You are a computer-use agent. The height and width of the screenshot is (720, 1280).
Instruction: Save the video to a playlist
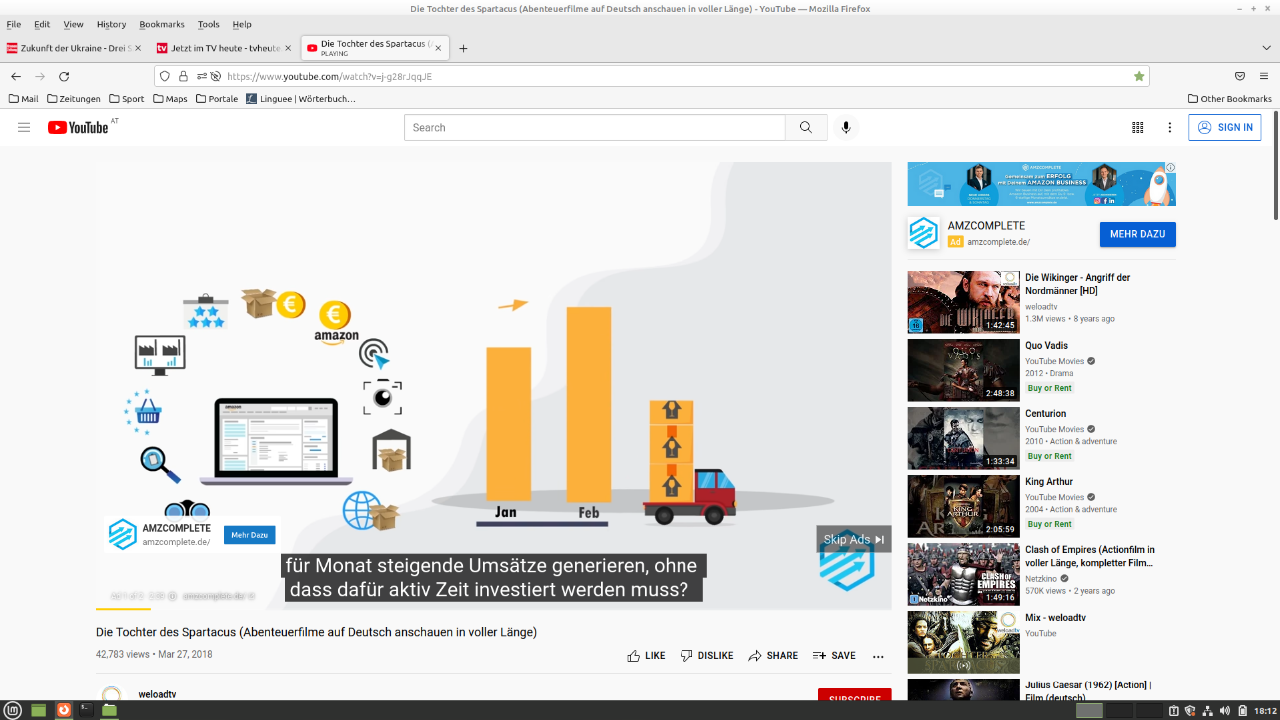point(834,656)
